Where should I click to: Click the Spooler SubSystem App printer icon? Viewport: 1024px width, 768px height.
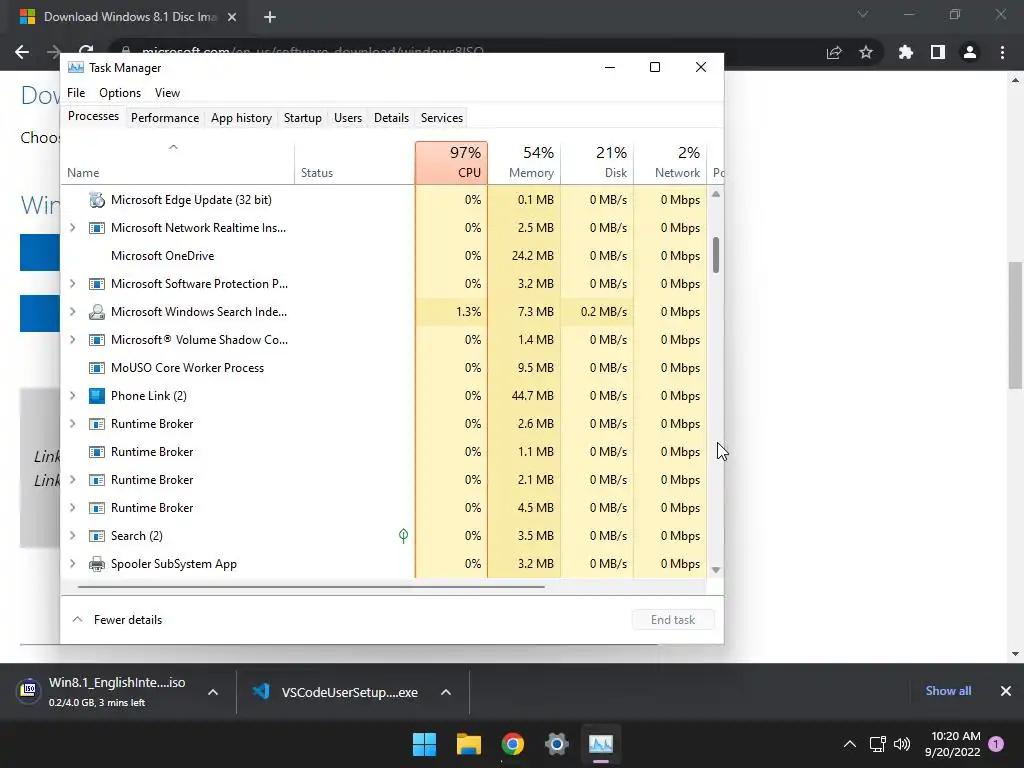pos(97,564)
